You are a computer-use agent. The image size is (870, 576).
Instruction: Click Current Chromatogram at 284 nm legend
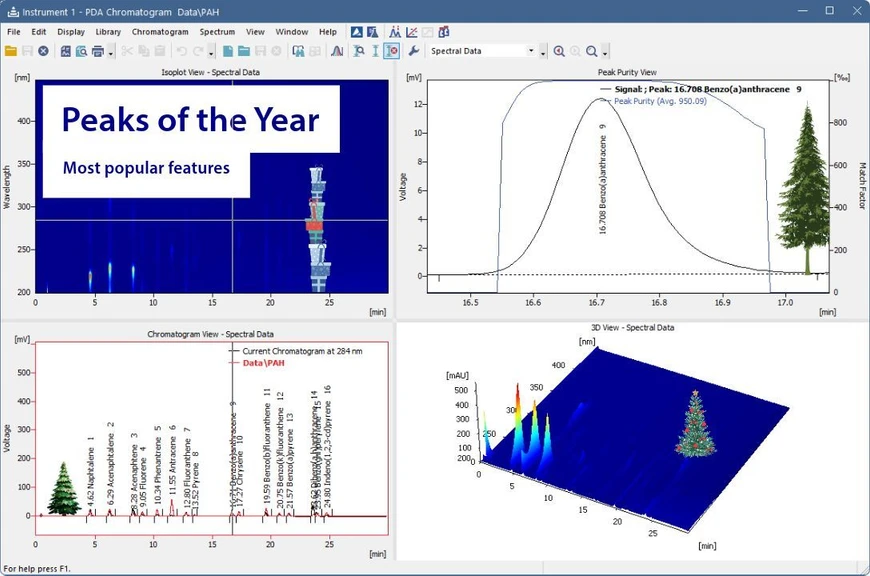pyautogui.click(x=296, y=351)
